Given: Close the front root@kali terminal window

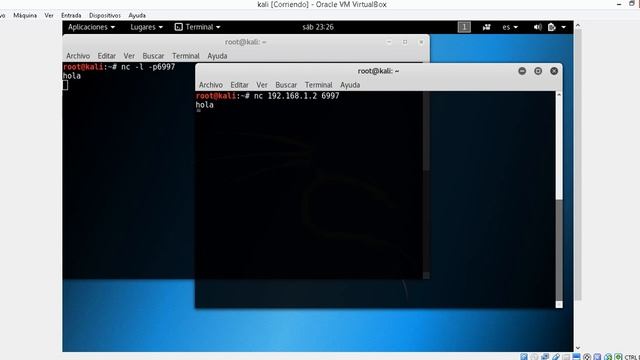Looking at the screenshot, I should [x=554, y=71].
